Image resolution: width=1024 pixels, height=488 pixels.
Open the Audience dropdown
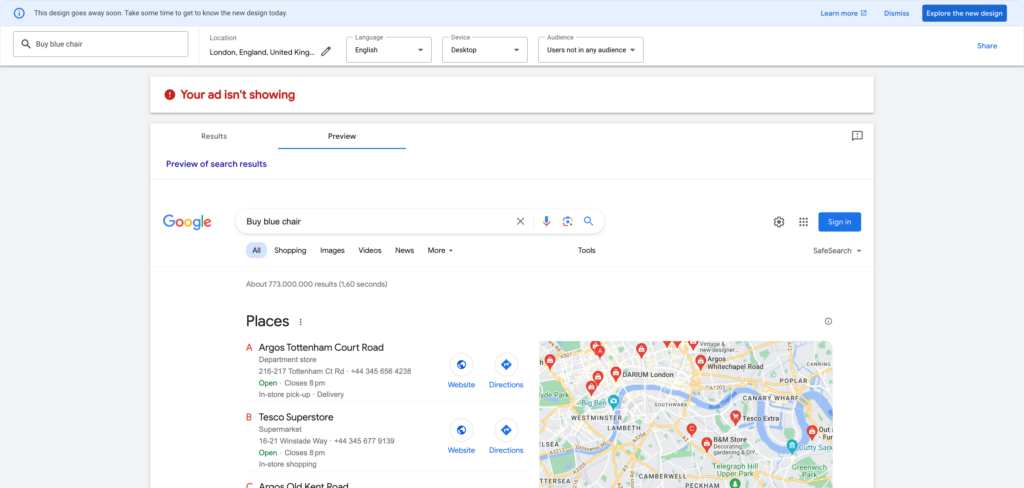click(x=590, y=49)
